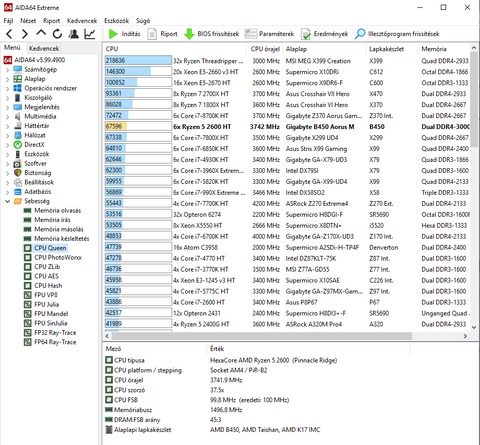Expand the Alaplap tree node
The height and width of the screenshot is (445, 480).
point(7,79)
